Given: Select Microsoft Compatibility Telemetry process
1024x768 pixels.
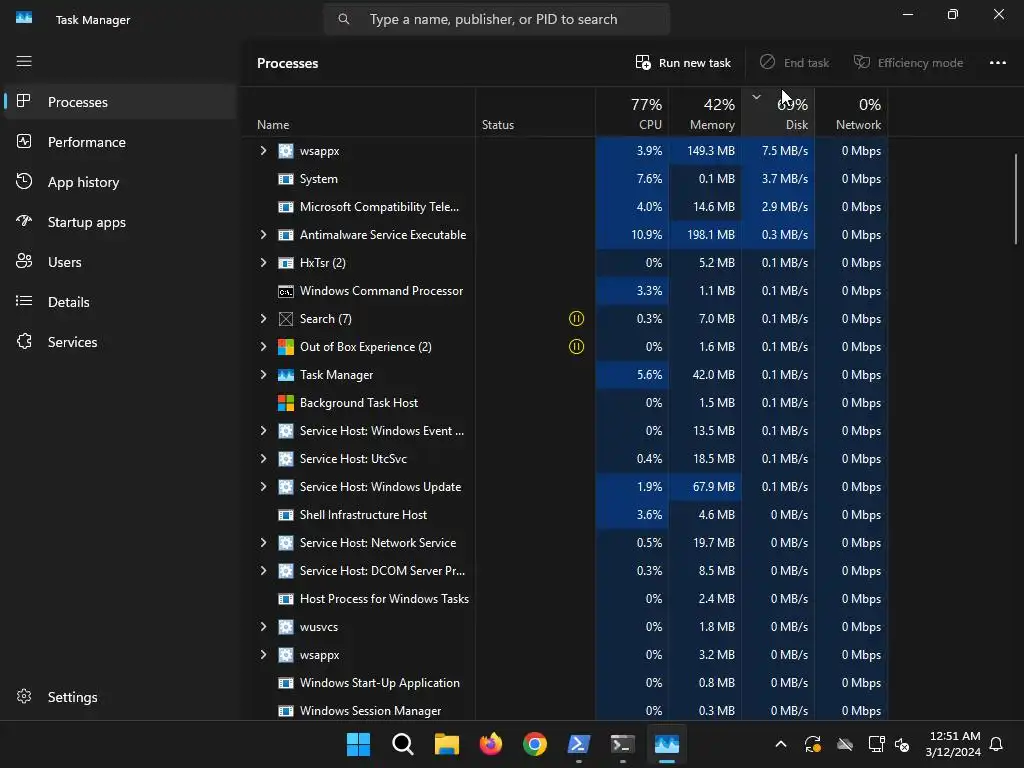Looking at the screenshot, I should [x=566, y=207].
